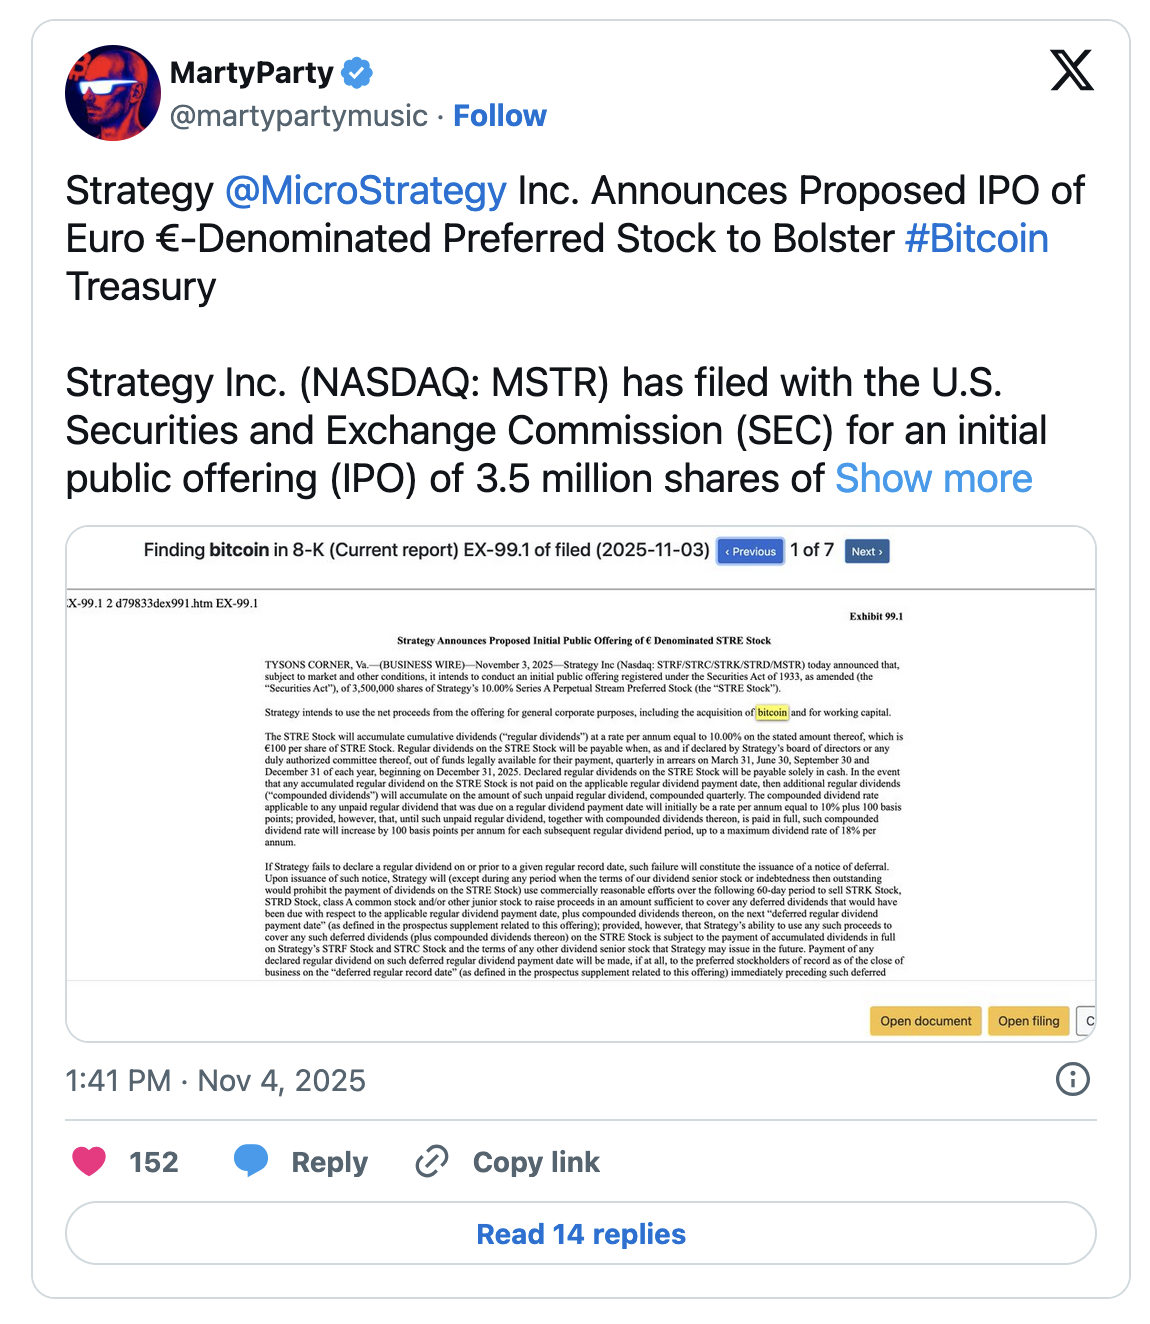
Task: Click the Open document button
Action: click(925, 1021)
